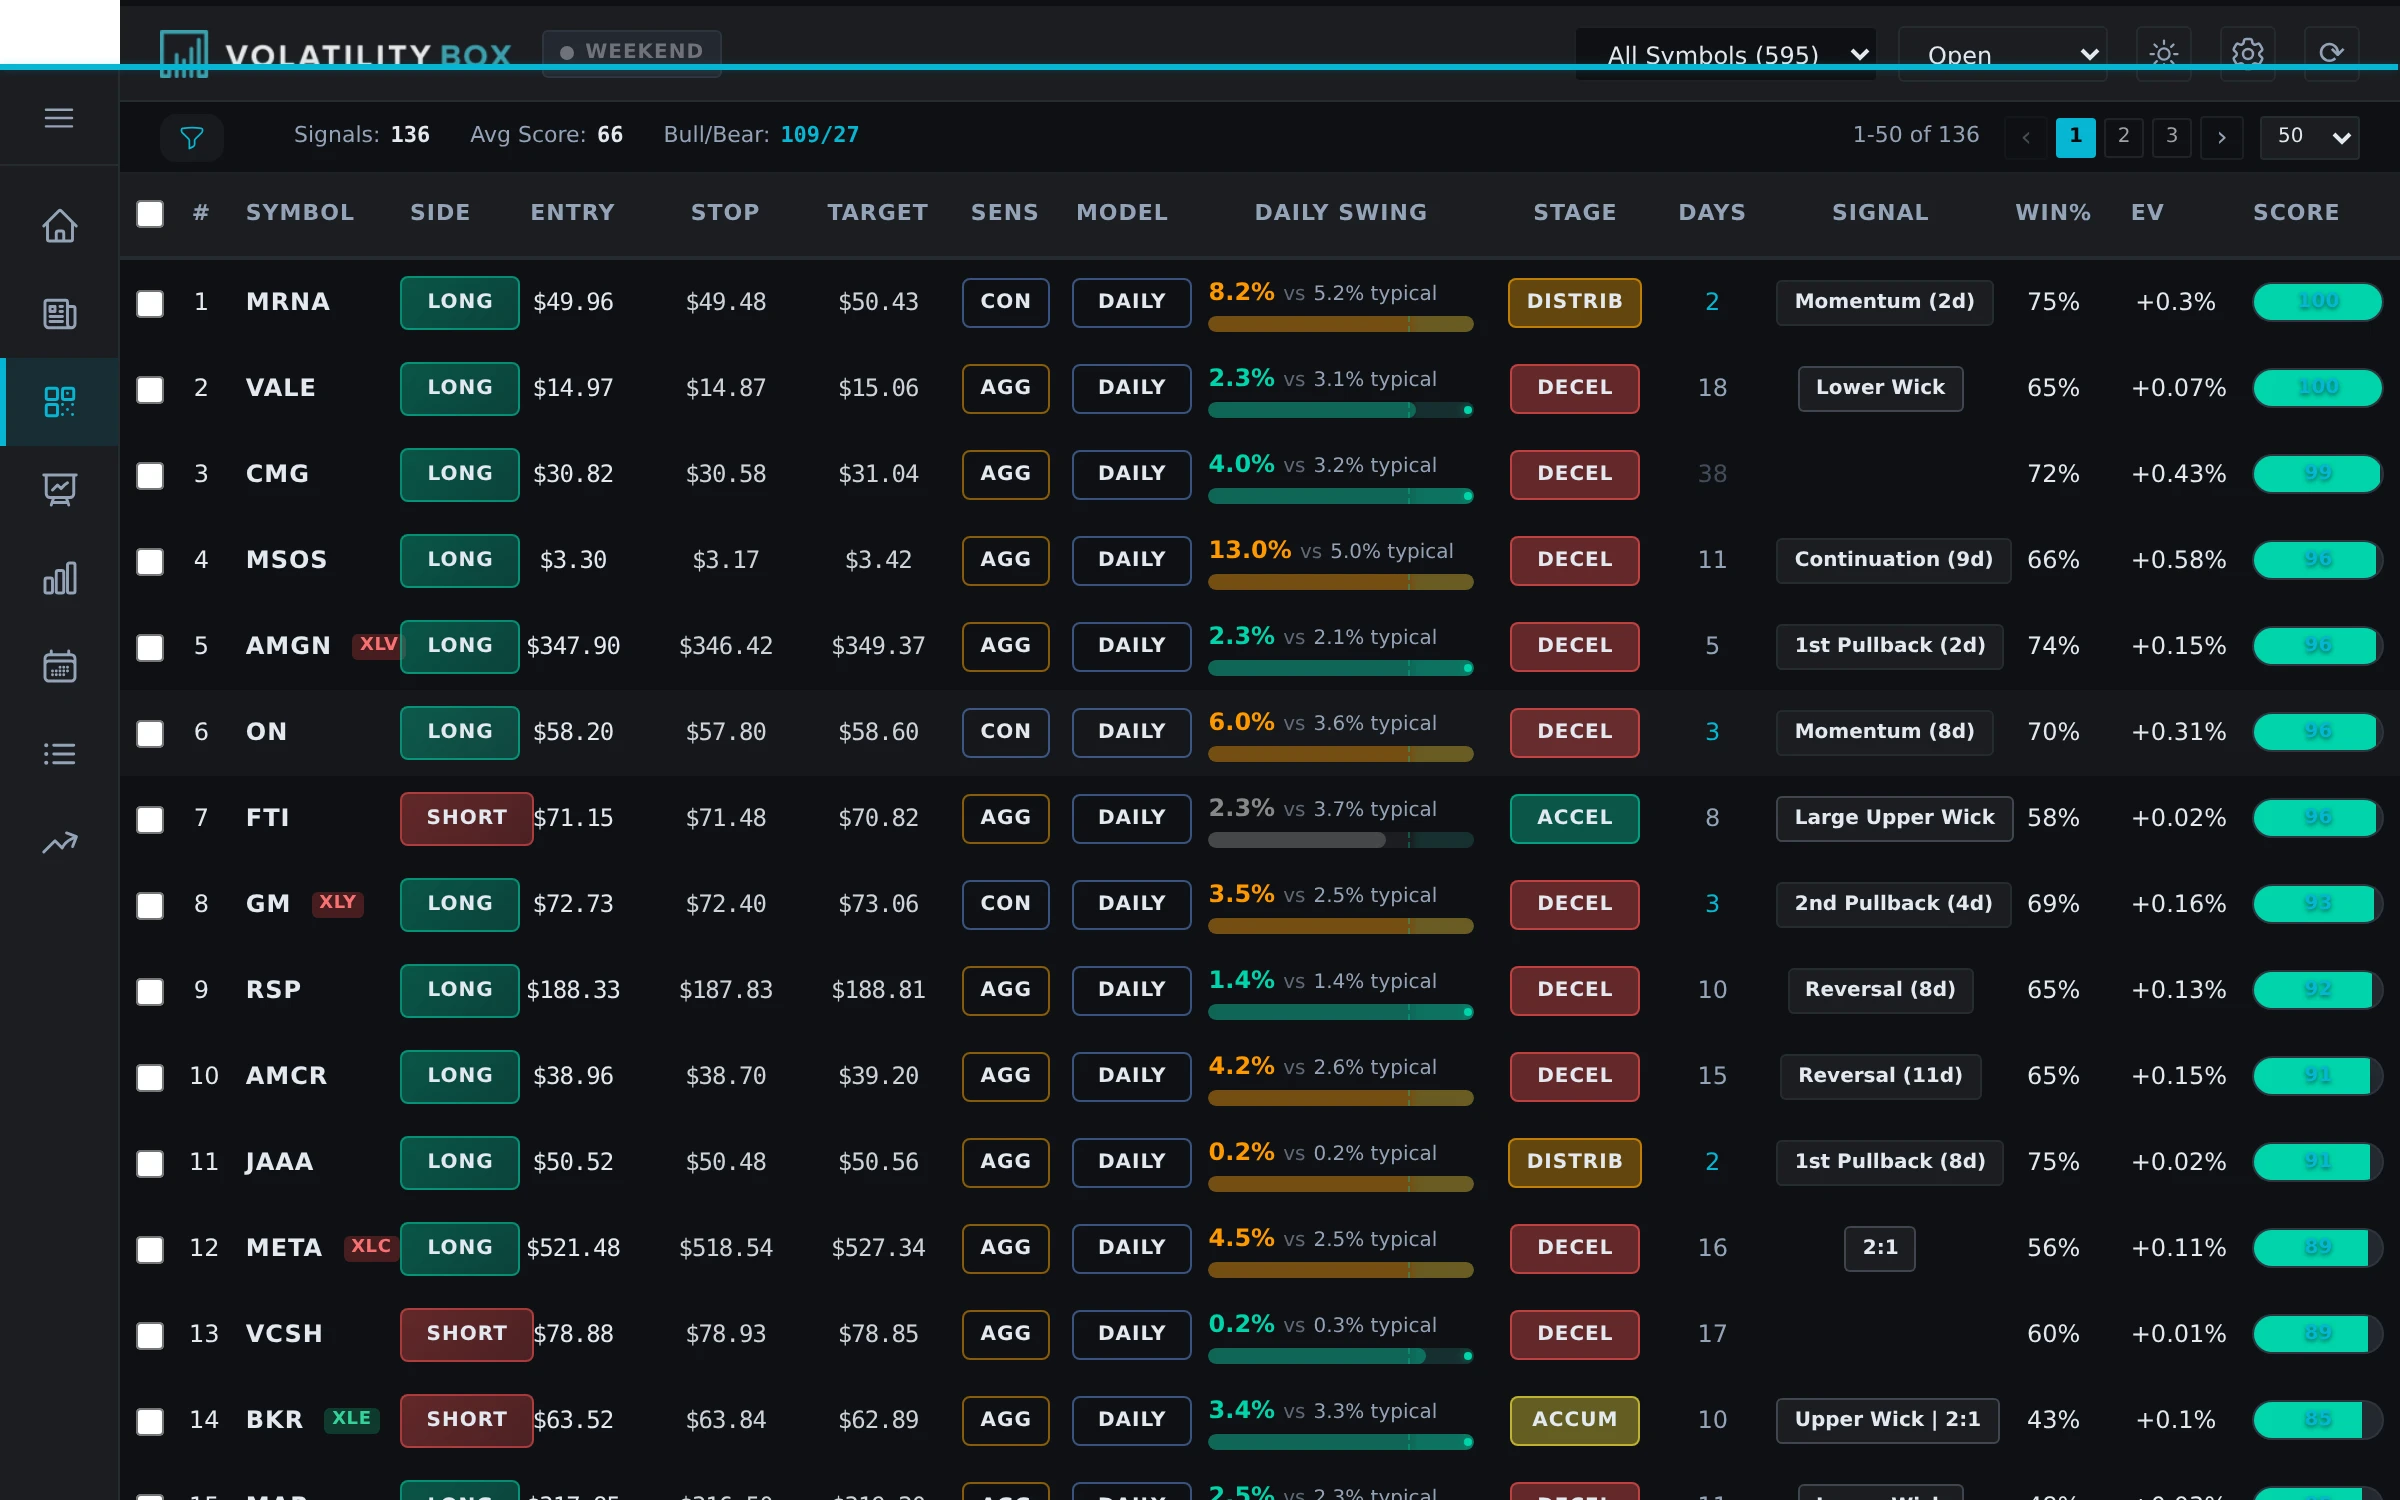
Task: Click the WEEKEND status badge
Action: click(631, 52)
